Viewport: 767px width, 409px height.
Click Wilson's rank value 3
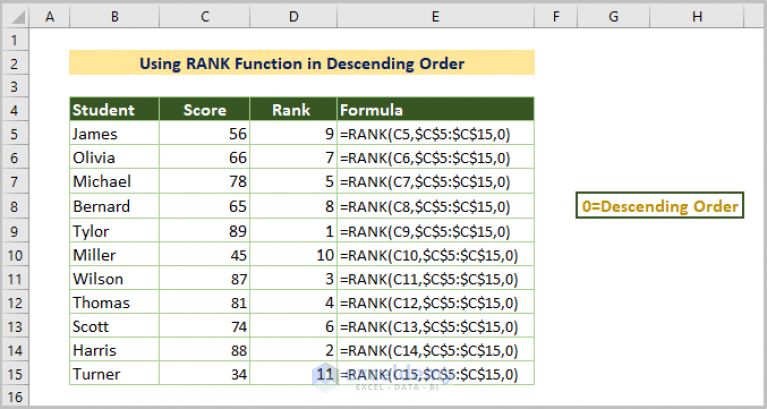pos(293,278)
